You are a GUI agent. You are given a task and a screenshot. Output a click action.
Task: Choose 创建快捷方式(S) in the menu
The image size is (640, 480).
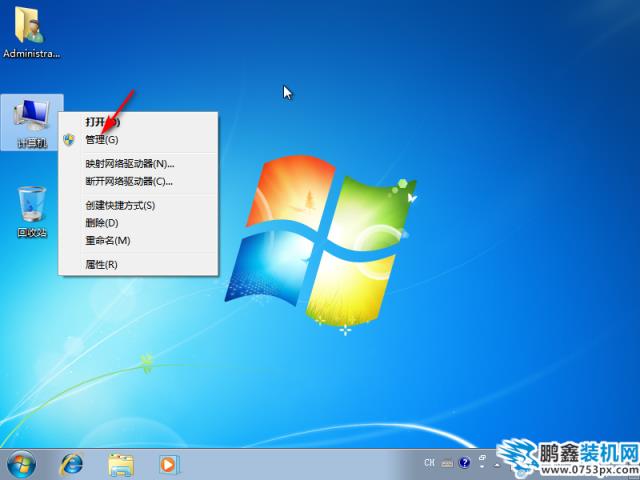138,205
